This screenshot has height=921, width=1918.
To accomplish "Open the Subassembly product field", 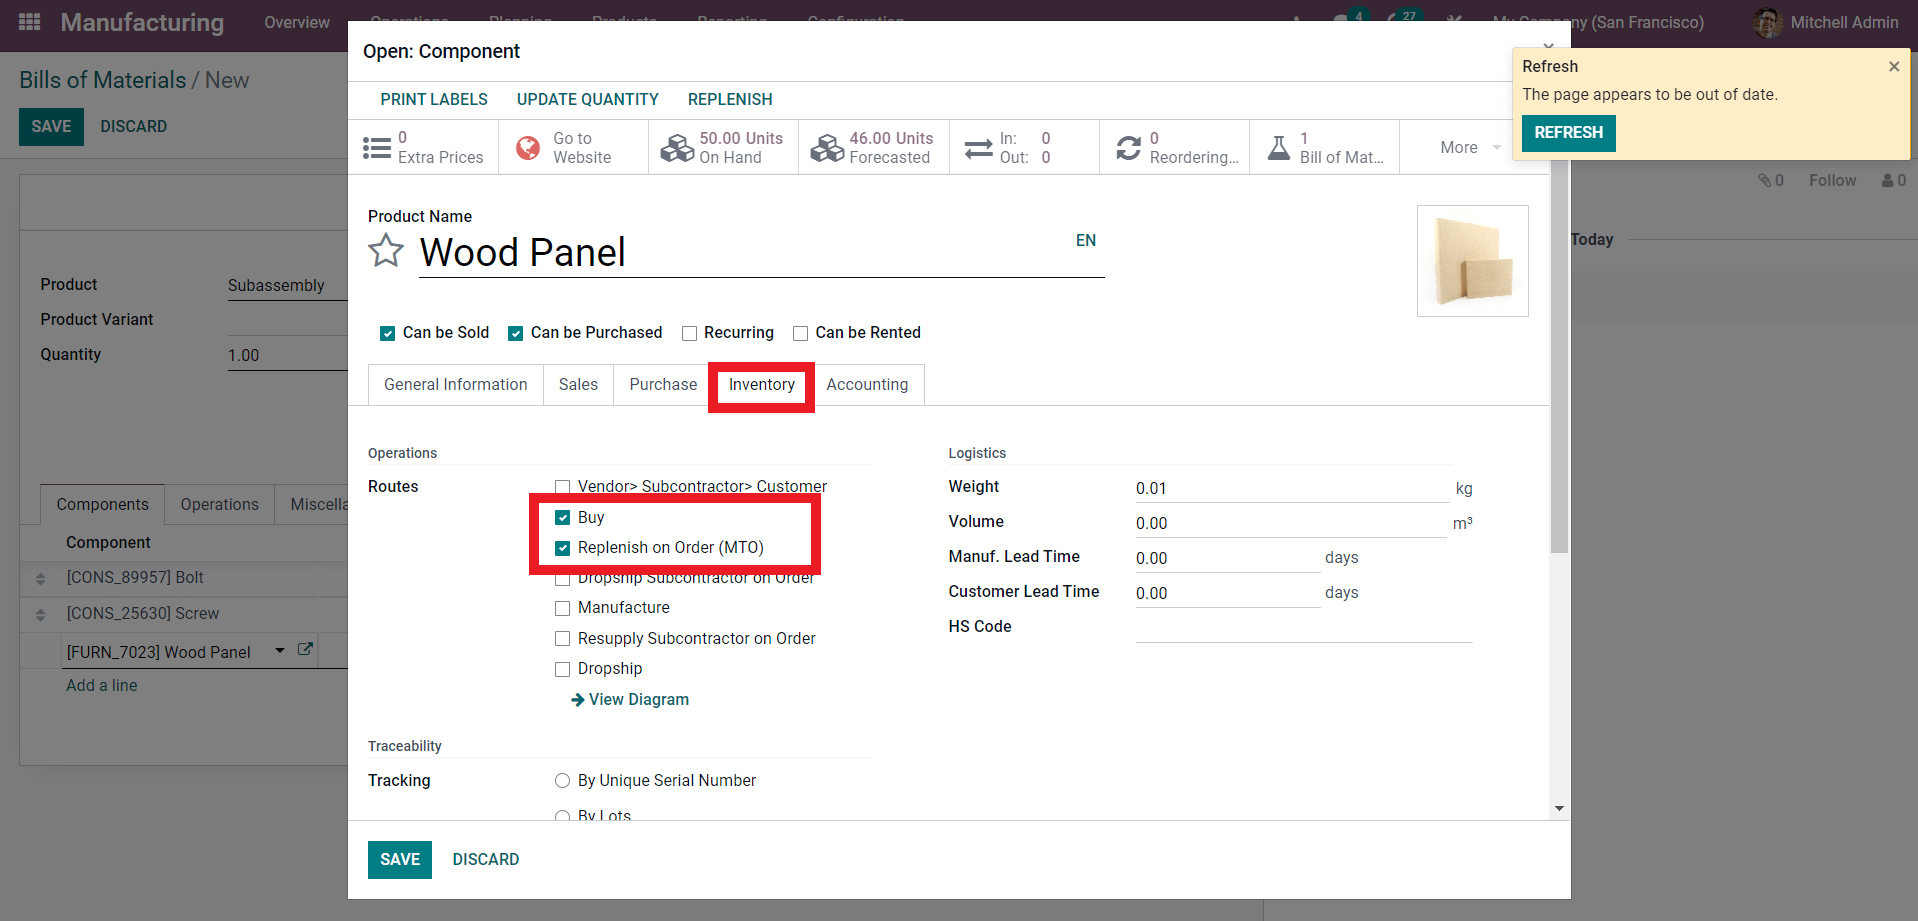I will [287, 285].
